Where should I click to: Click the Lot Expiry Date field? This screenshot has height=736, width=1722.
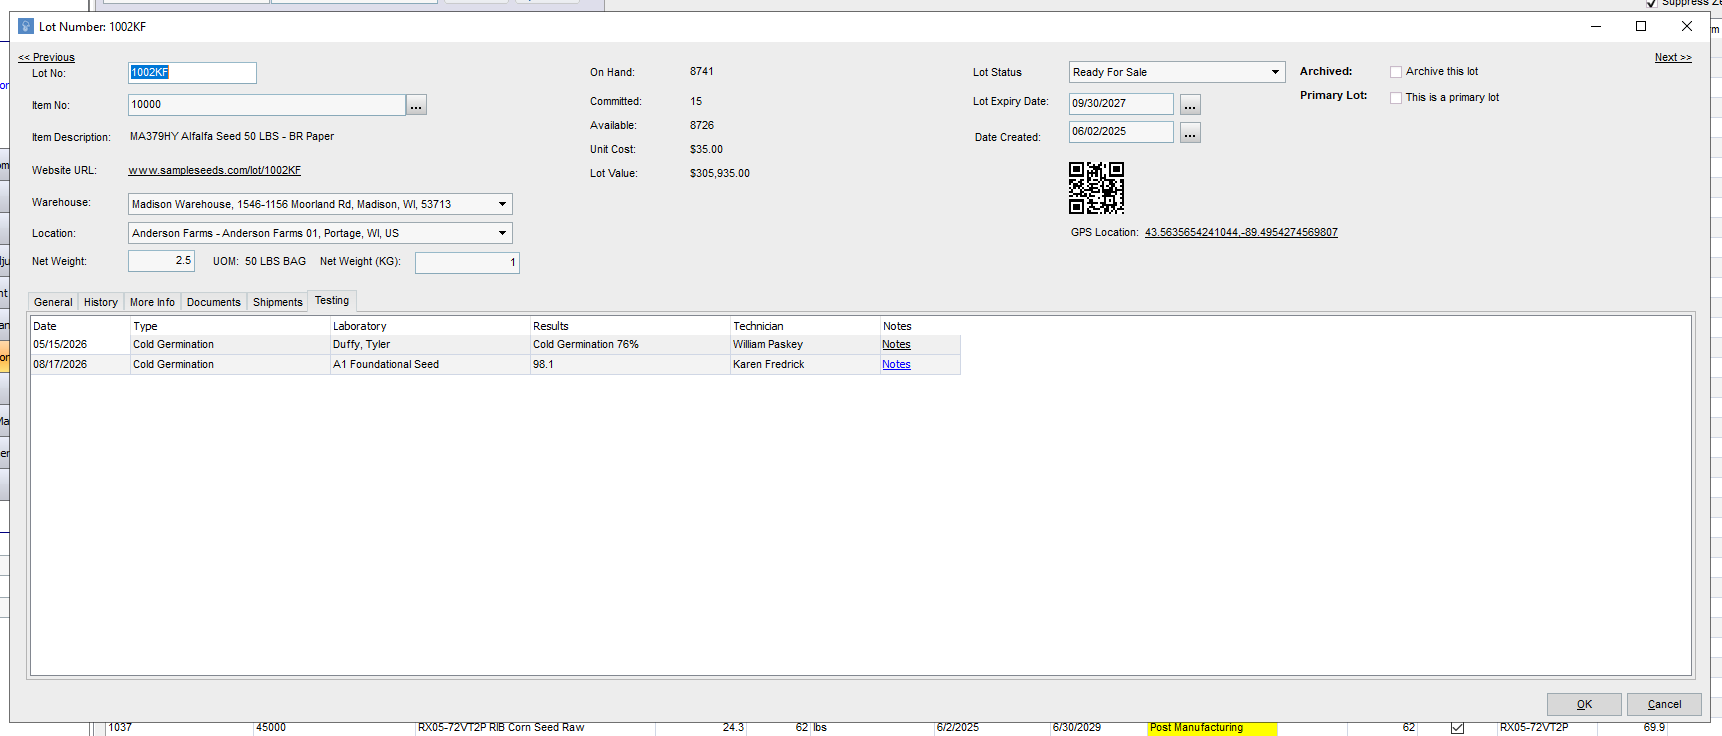1121,104
